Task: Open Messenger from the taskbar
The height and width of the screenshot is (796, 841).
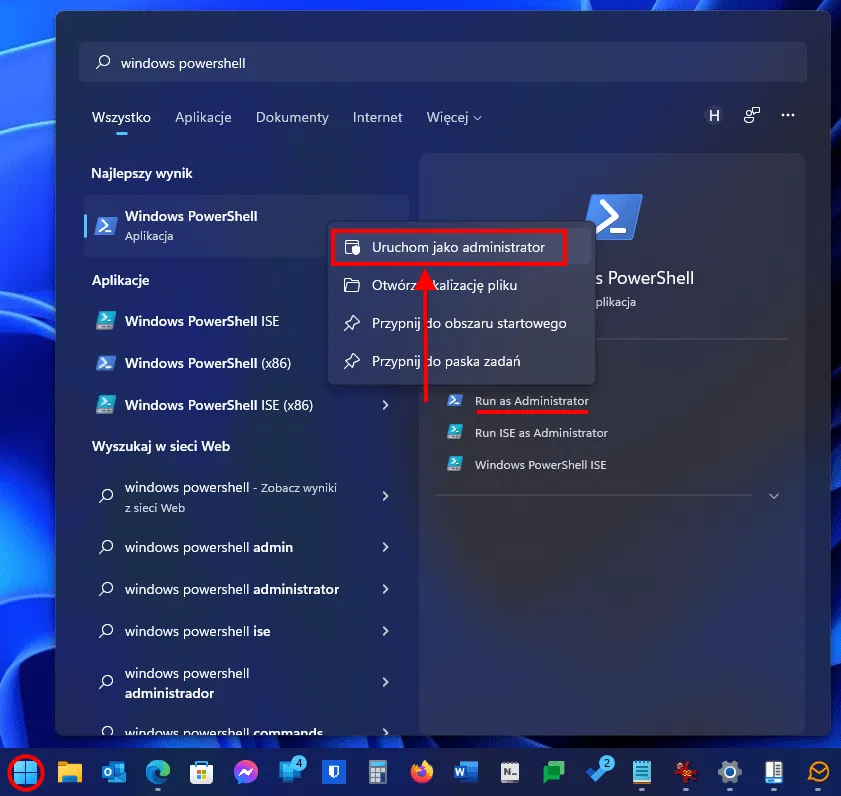Action: [246, 772]
